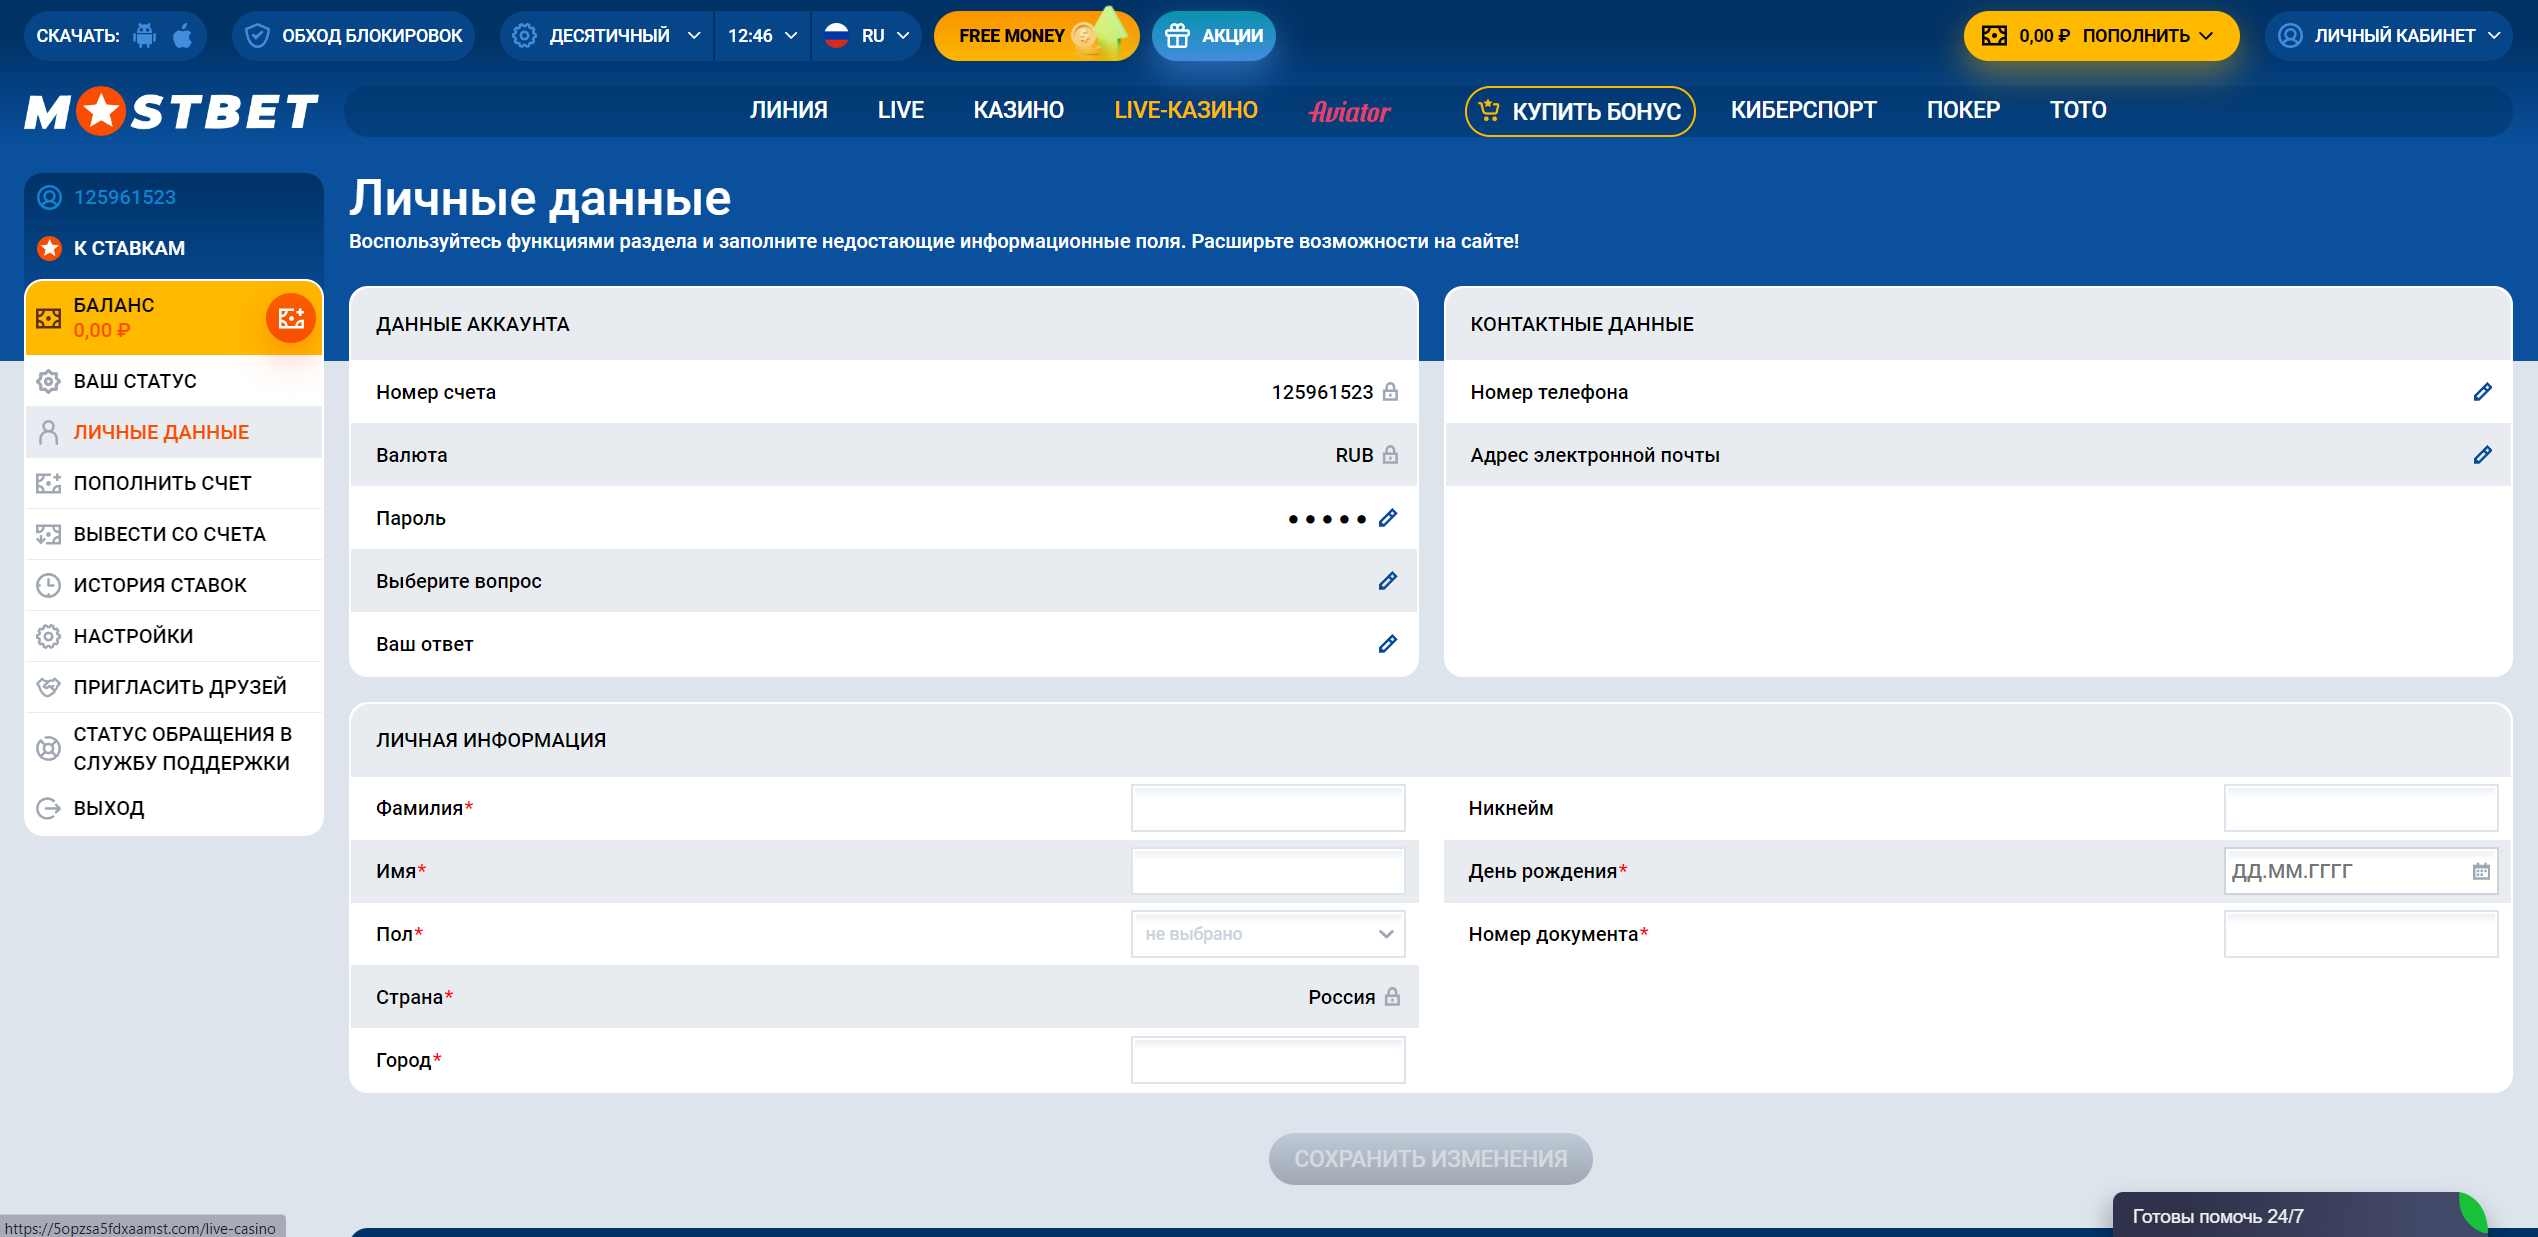Screen dimensions: 2538x1237
Task: Download the Android app via robot icon
Action: (145, 36)
